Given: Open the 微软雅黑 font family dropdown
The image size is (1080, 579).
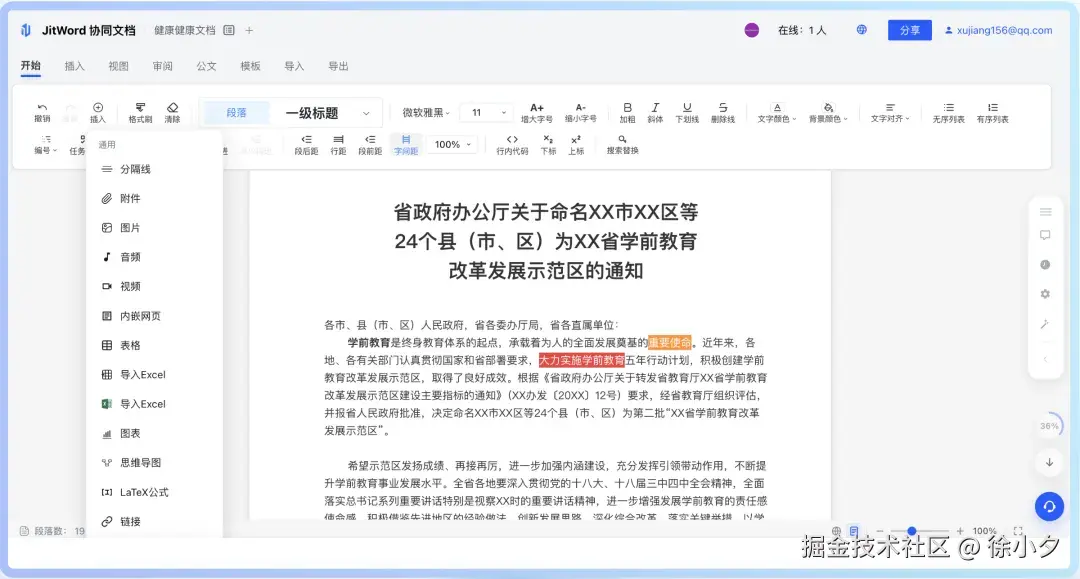Looking at the screenshot, I should [427, 113].
